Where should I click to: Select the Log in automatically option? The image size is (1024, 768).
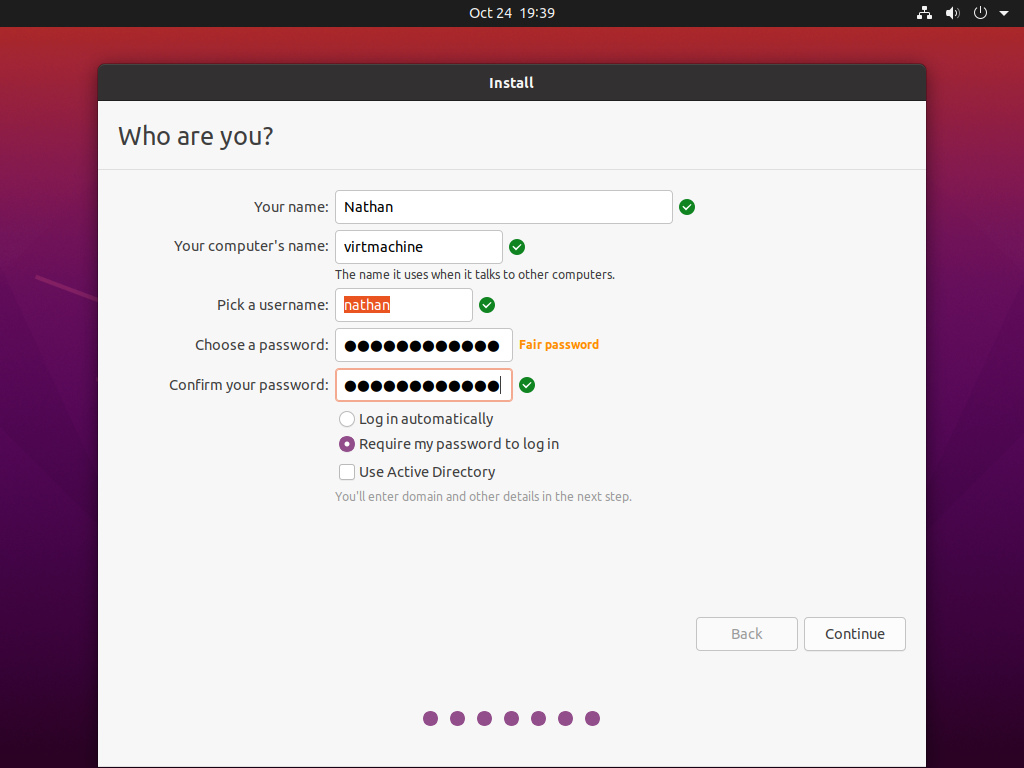[346, 419]
